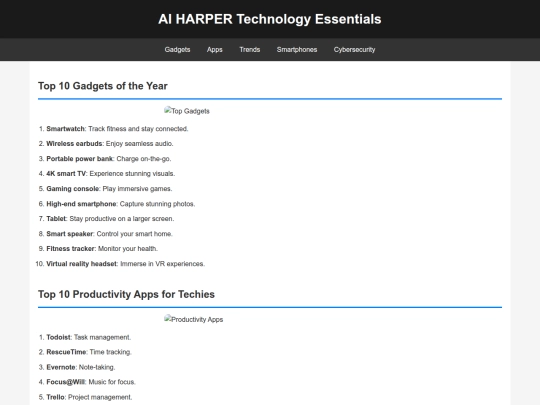The image size is (540, 405).
Task: Go to the Trends section
Action: (x=250, y=50)
